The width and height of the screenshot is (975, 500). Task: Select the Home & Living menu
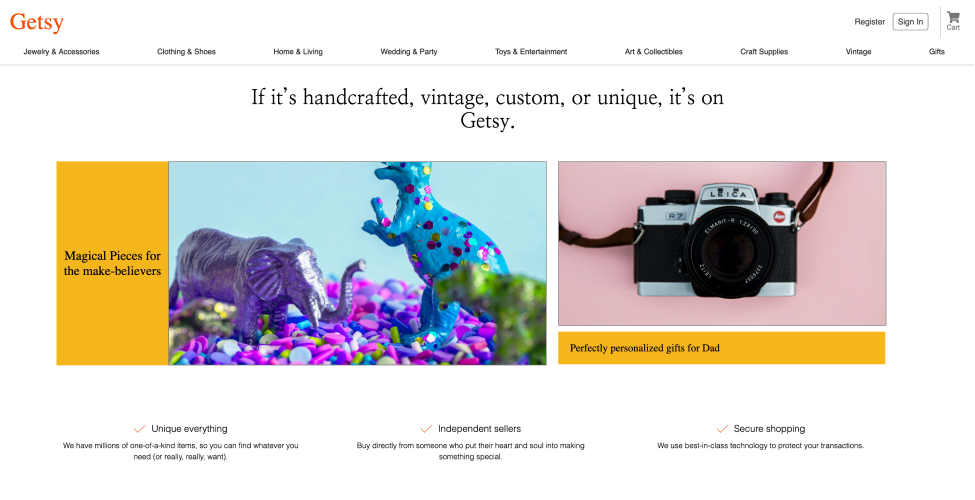coord(298,52)
